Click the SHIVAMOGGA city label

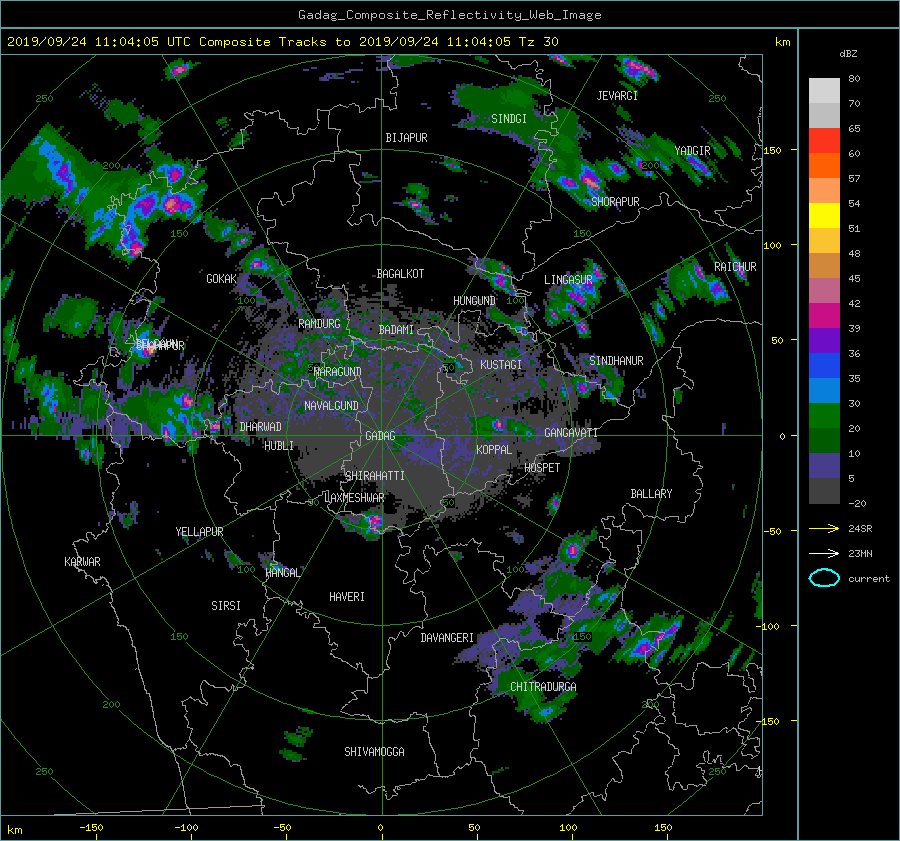(x=374, y=751)
